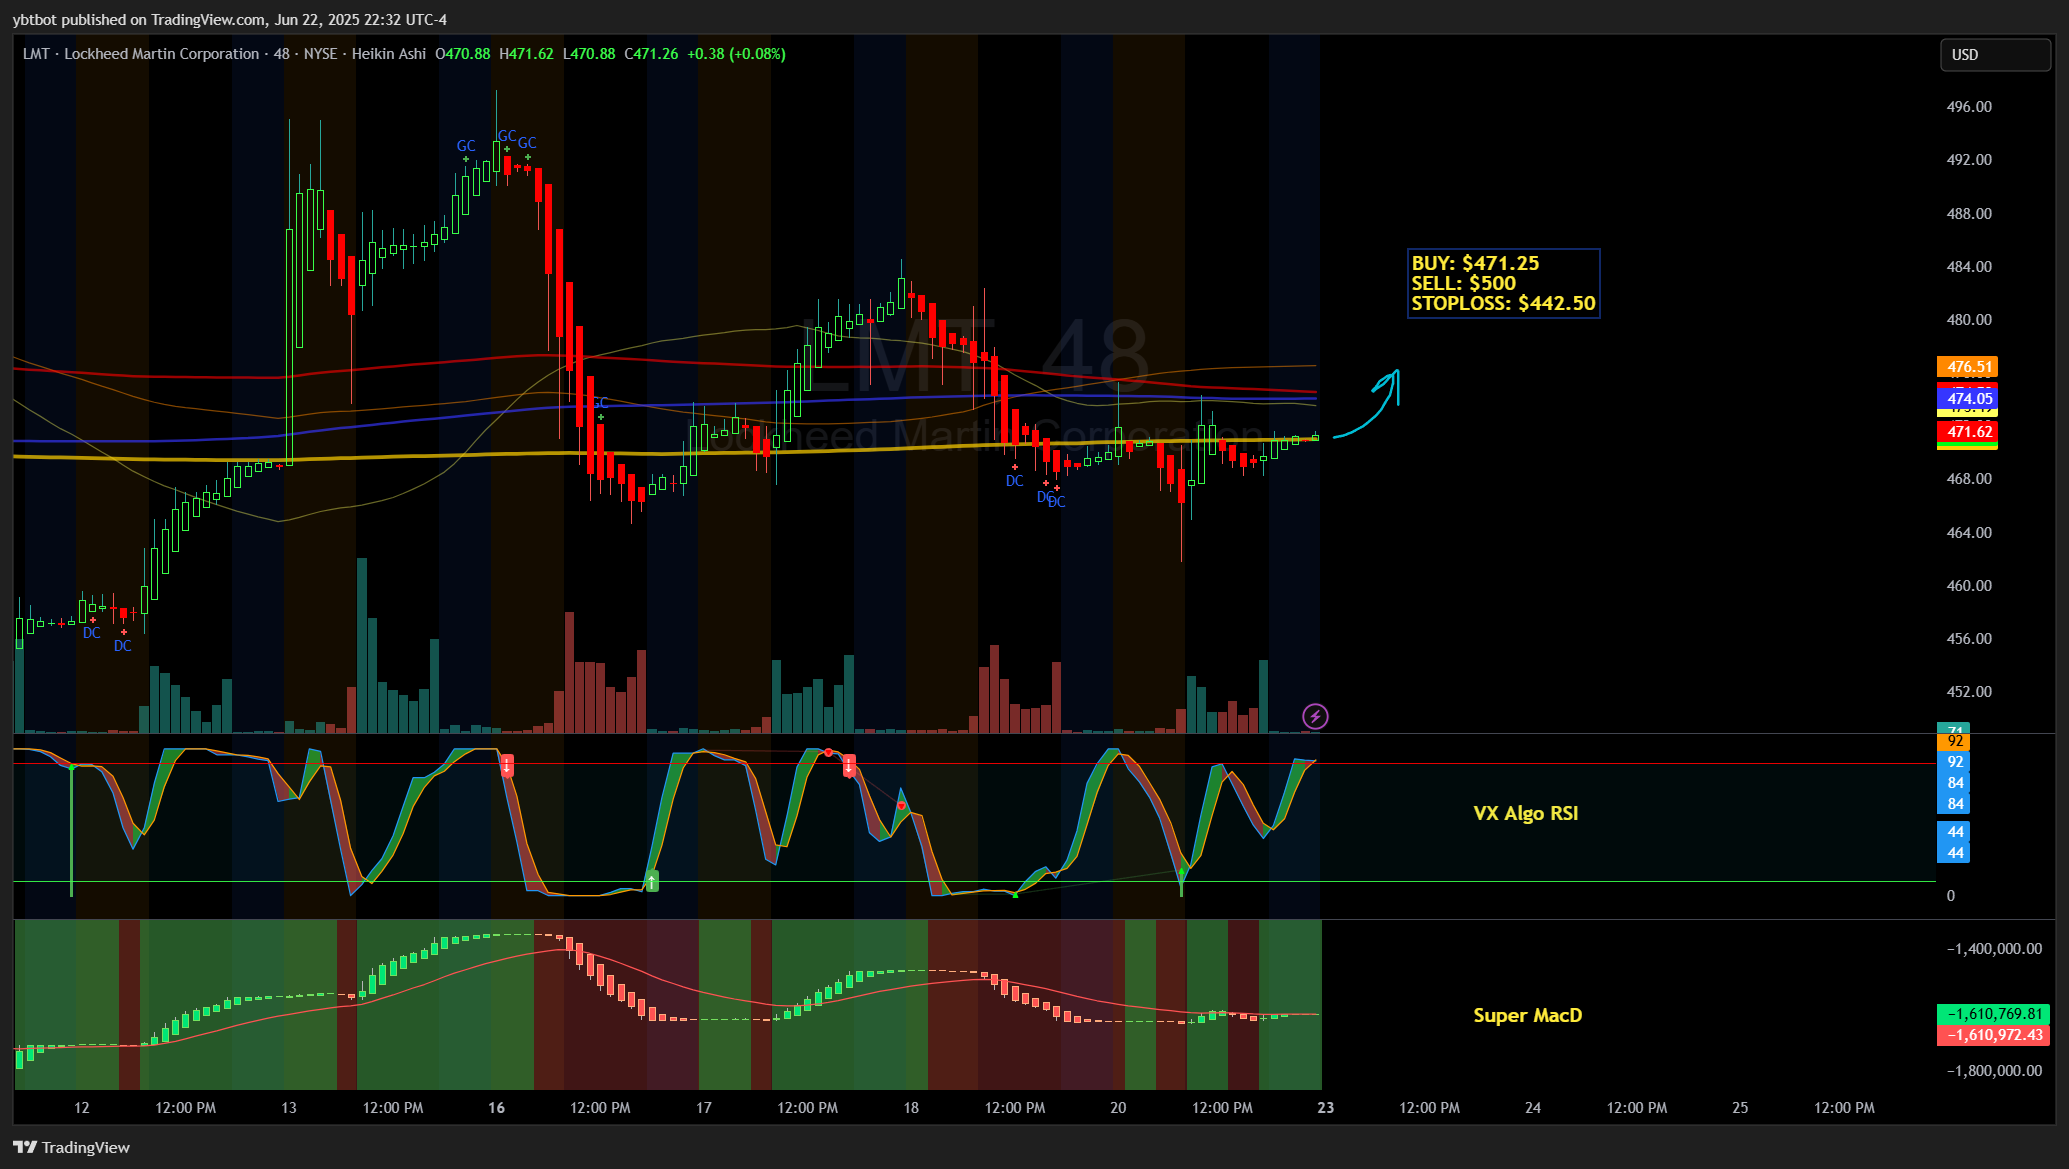Click the 452.00 price scale value
This screenshot has height=1169, width=2069.
[x=1968, y=692]
